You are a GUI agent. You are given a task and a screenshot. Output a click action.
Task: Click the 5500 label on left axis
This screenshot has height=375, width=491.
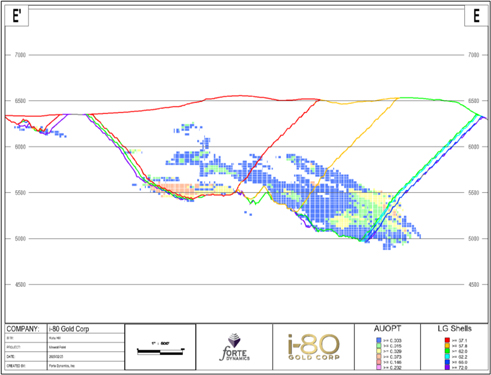pyautogui.click(x=20, y=193)
